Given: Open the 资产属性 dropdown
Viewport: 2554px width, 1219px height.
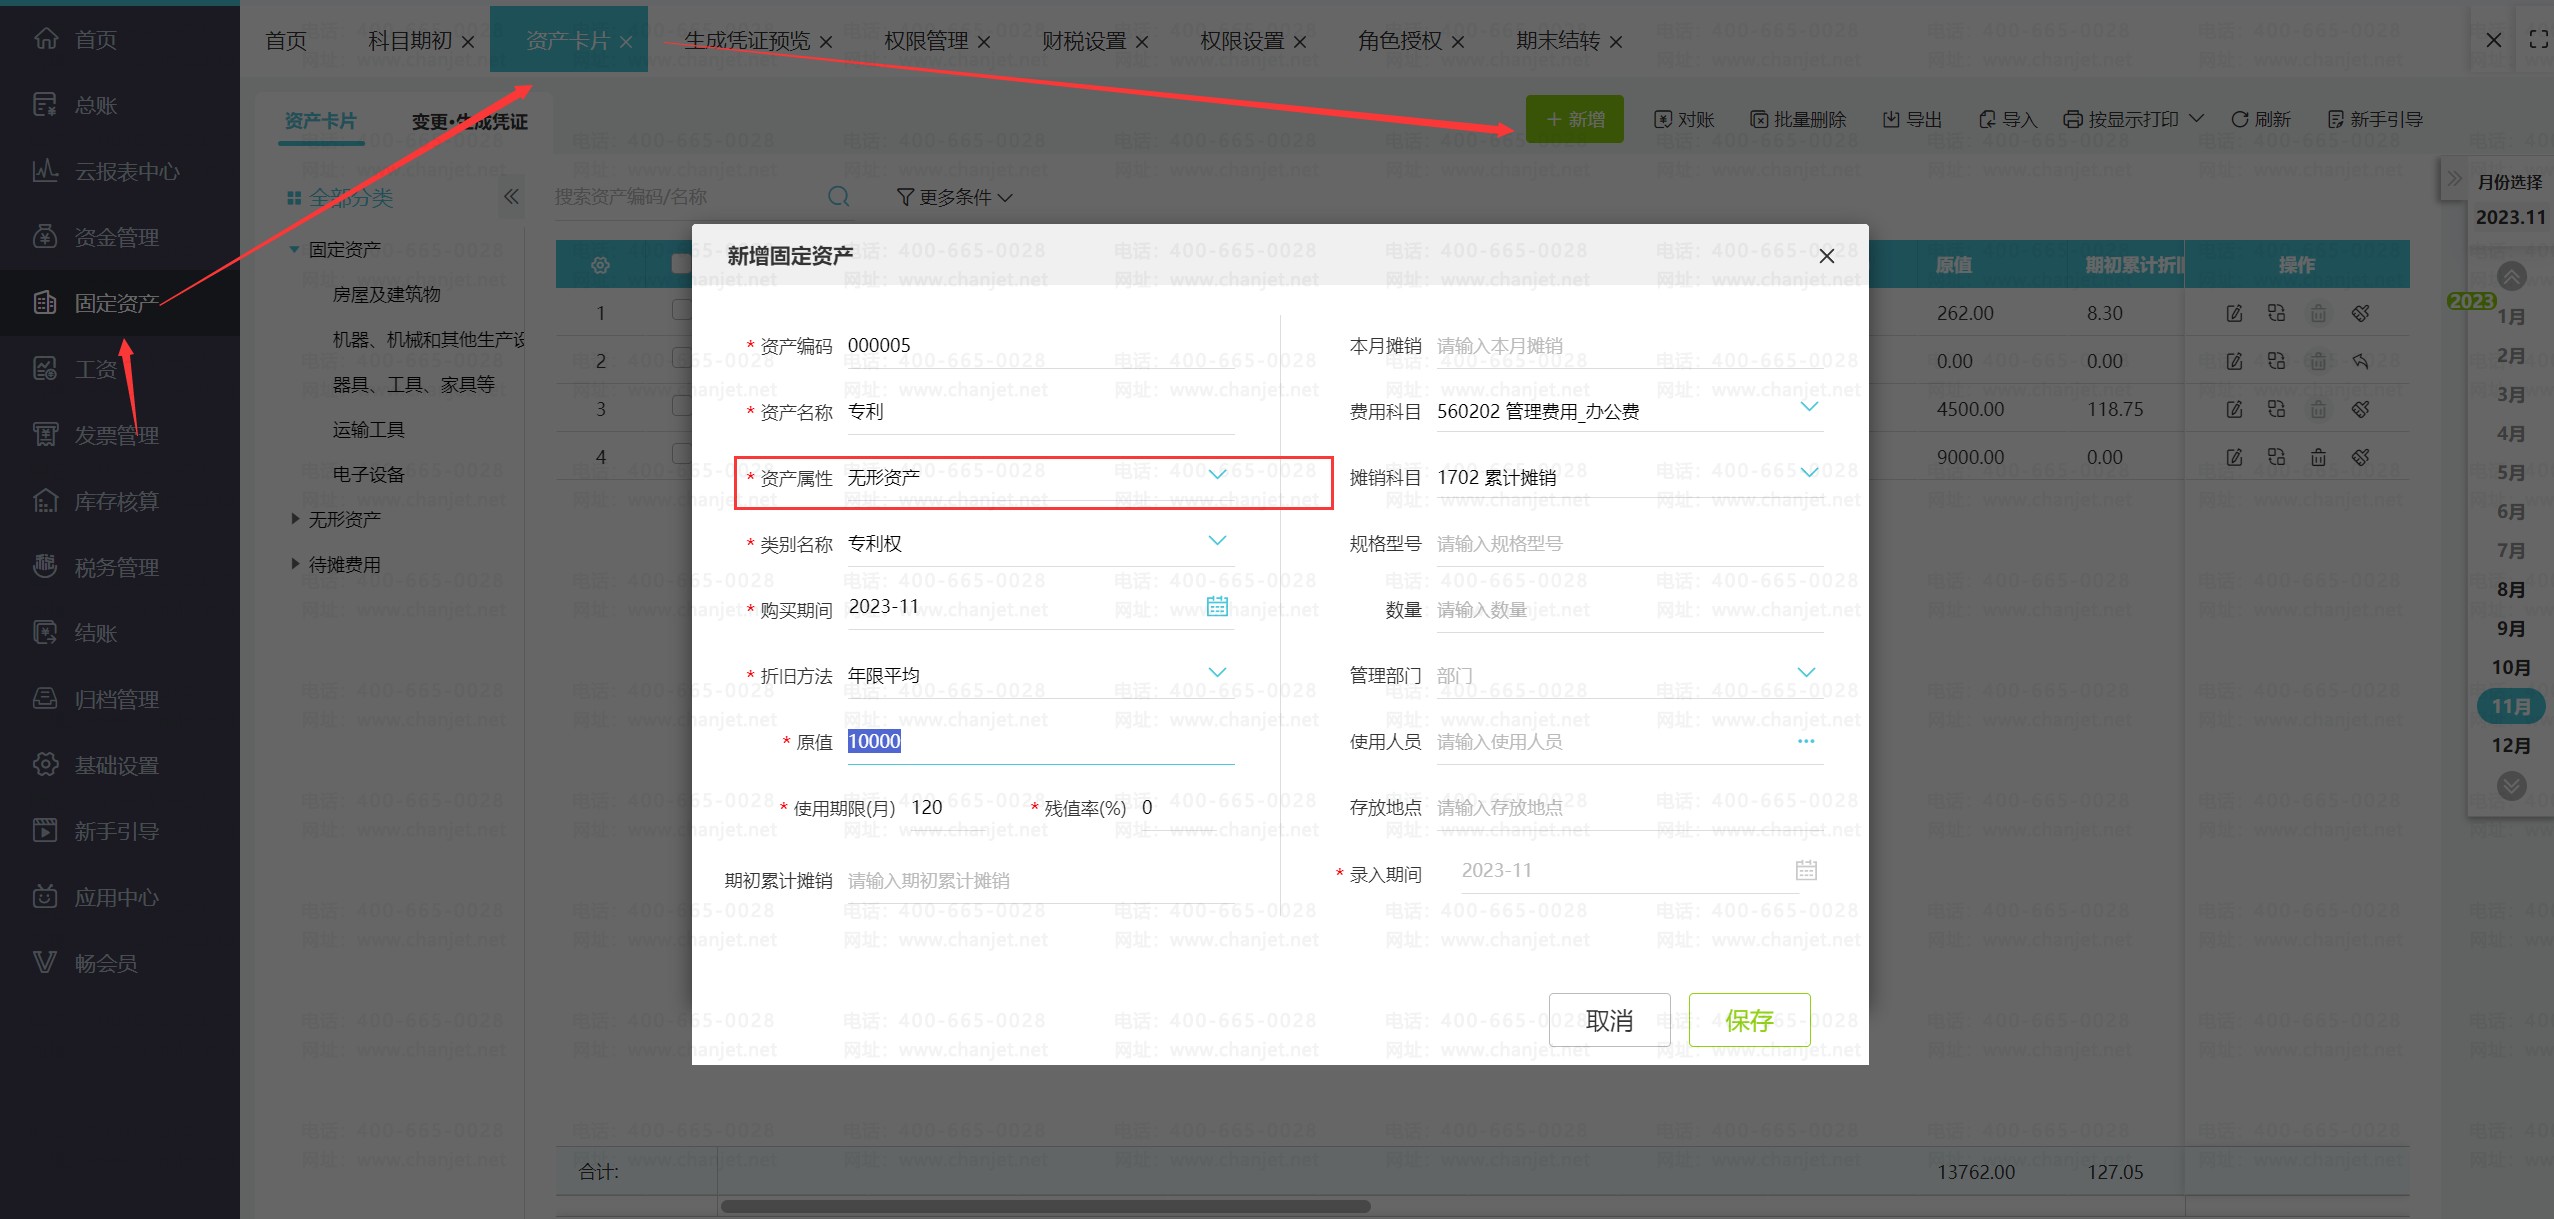Looking at the screenshot, I should pos(1216,475).
